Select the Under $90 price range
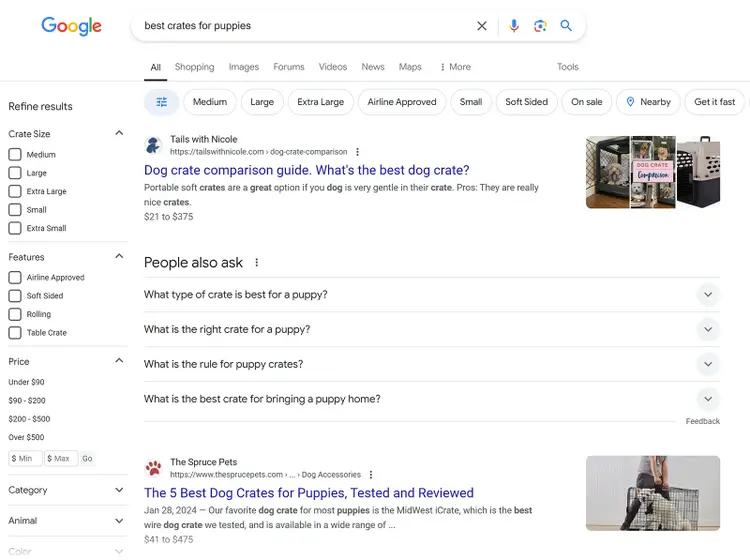The height and width of the screenshot is (560, 750). coord(26,382)
